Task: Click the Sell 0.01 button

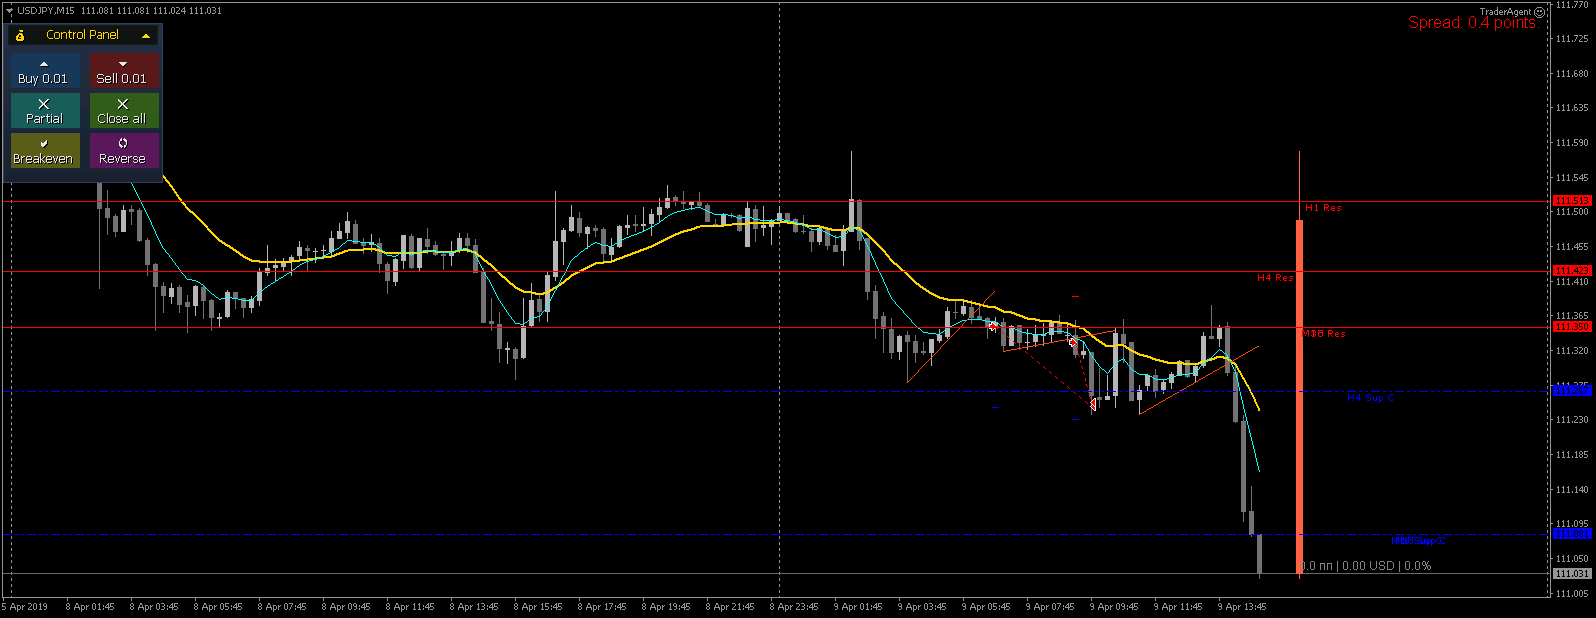Action: pyautogui.click(x=123, y=71)
